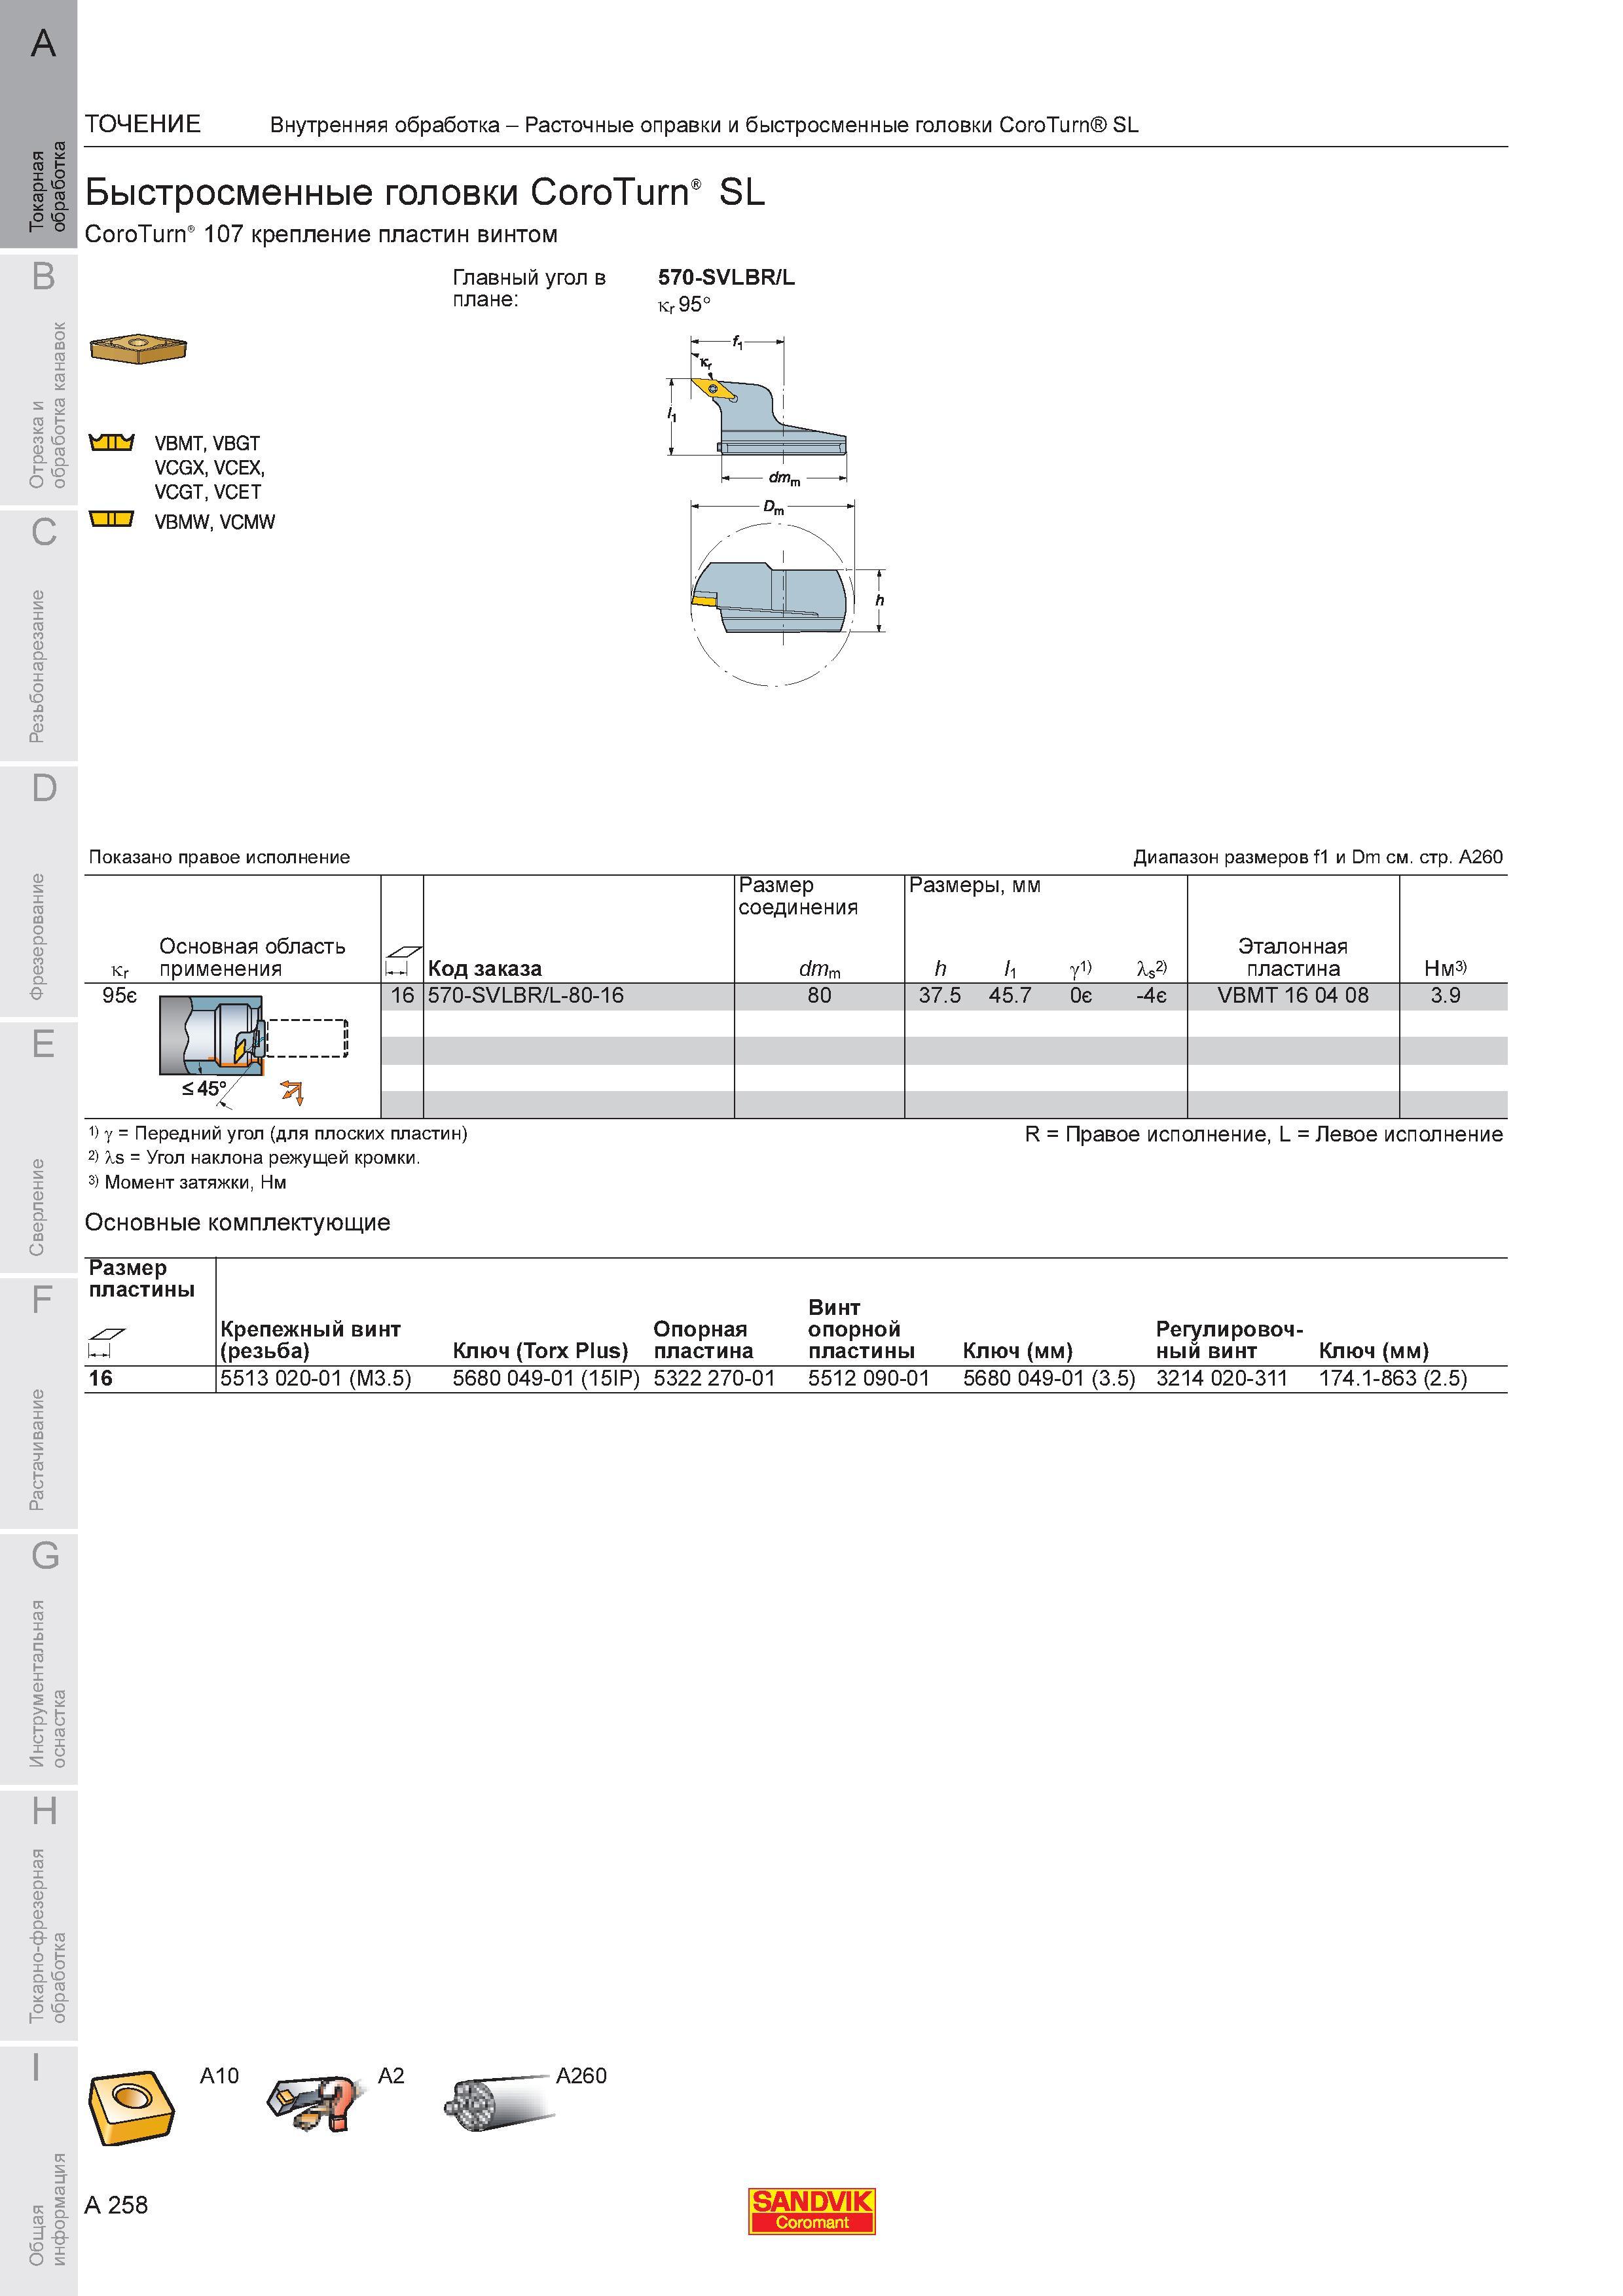Open section tab D Фрезерование

(x=38, y=892)
